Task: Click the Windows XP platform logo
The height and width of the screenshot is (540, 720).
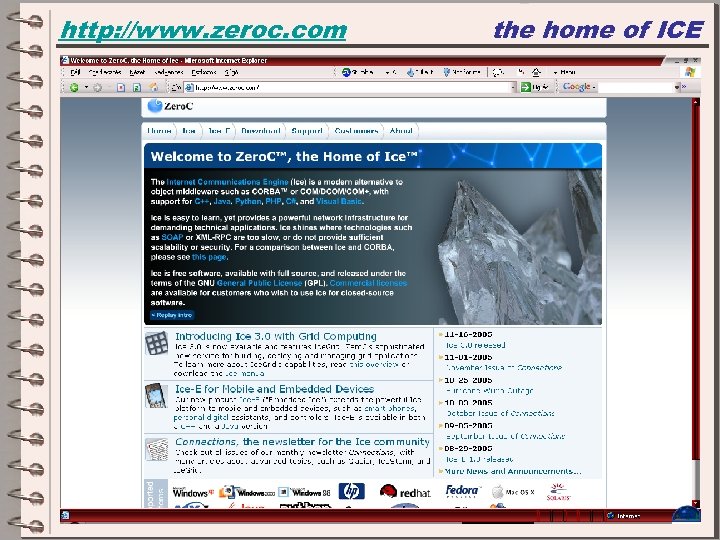Action: (x=193, y=493)
